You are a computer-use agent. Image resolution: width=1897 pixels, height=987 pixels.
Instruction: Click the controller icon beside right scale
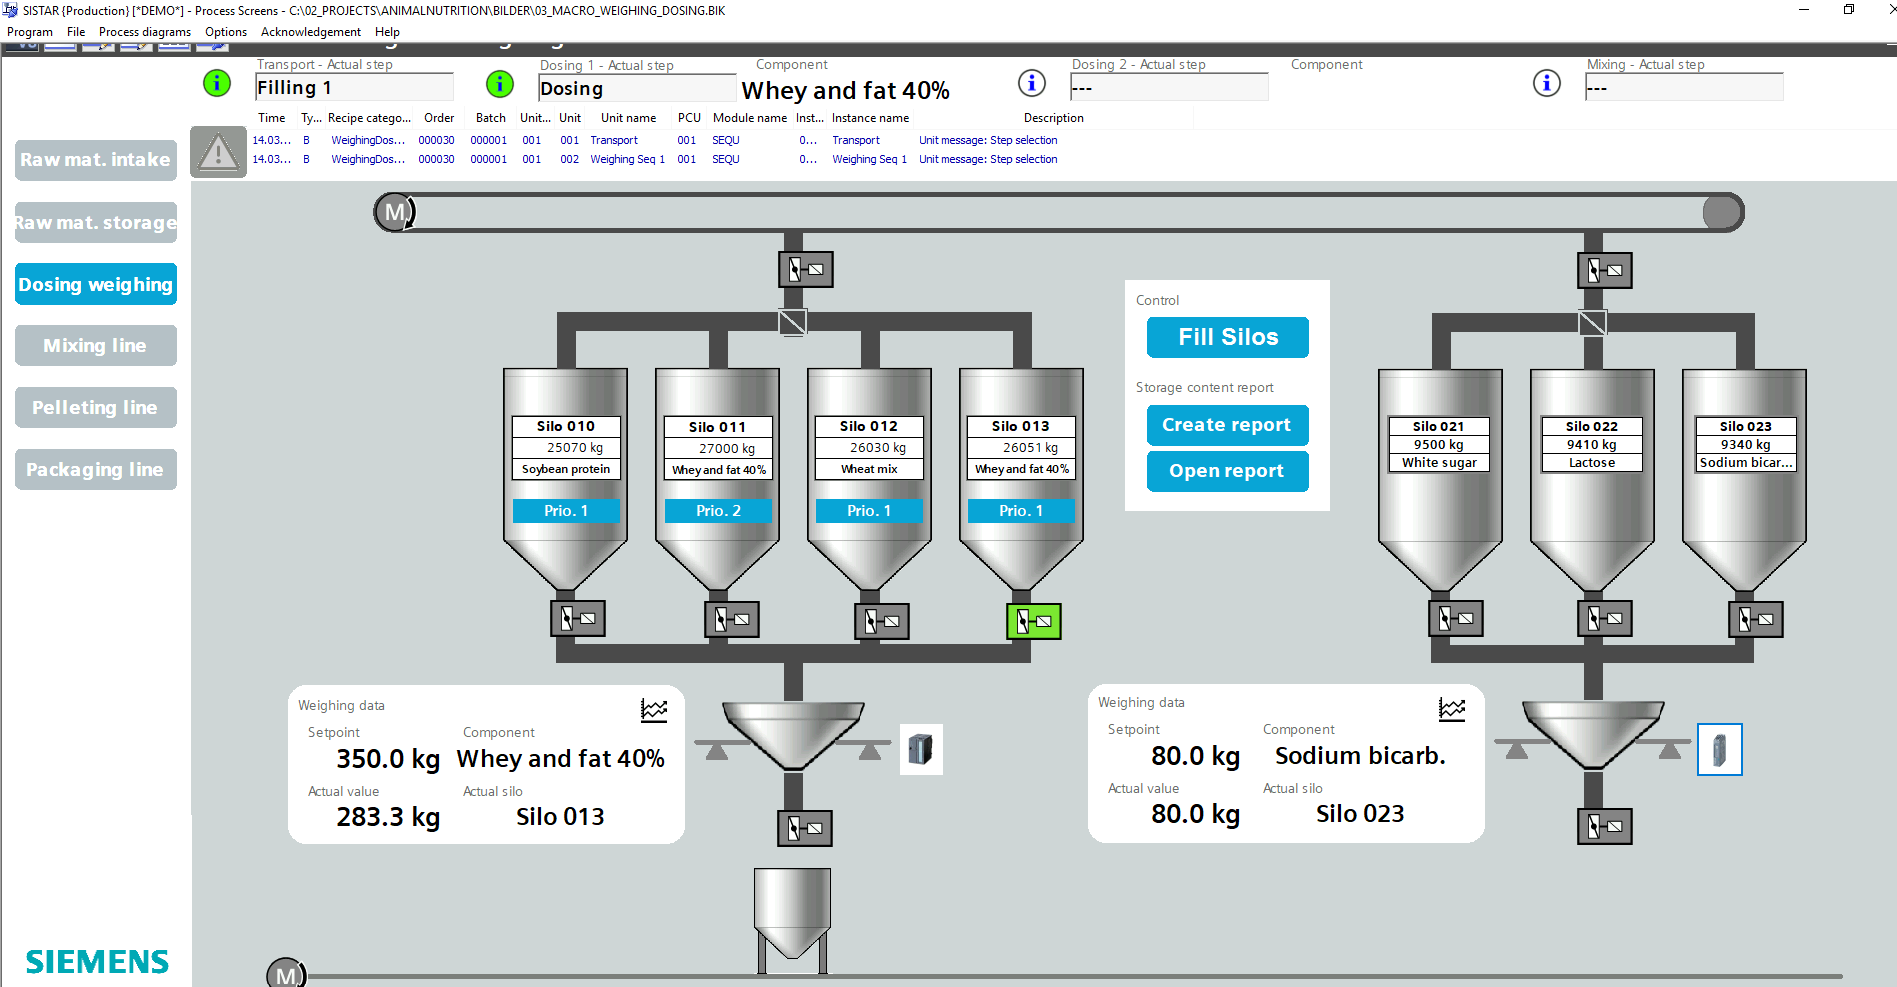(x=1719, y=750)
